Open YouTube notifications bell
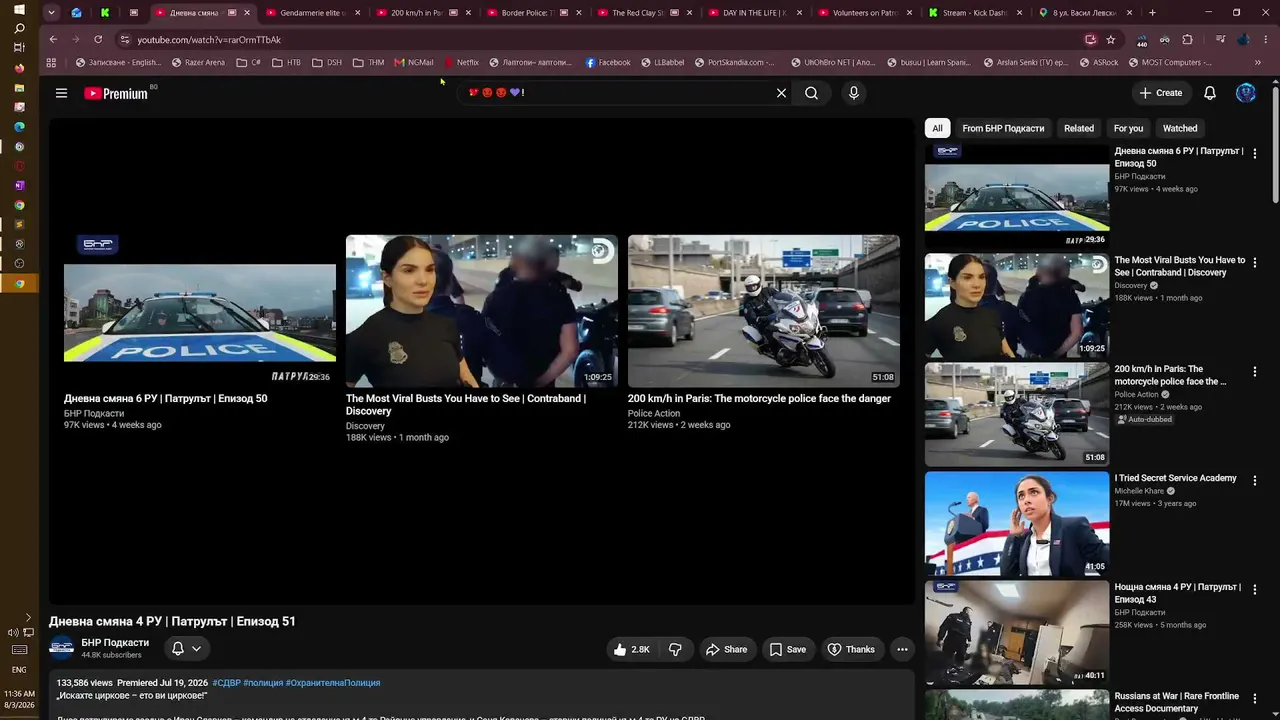The height and width of the screenshot is (720, 1280). coord(1210,93)
